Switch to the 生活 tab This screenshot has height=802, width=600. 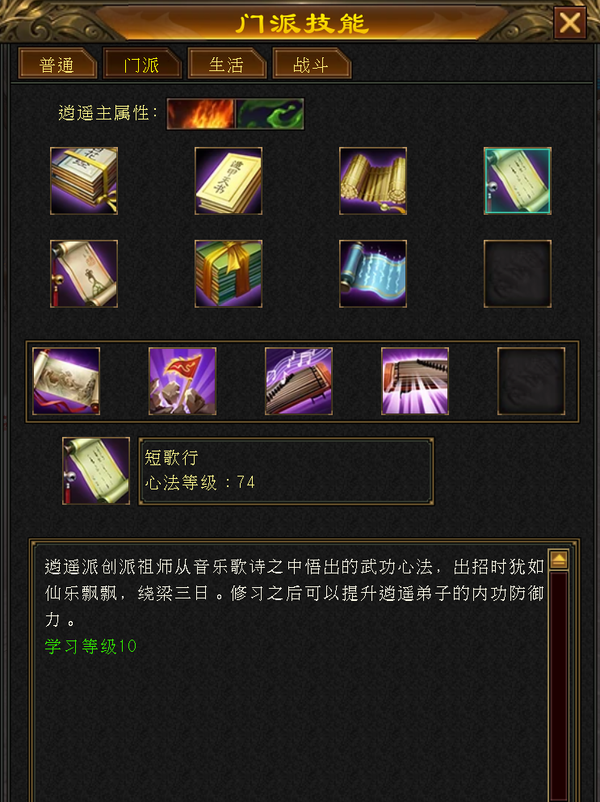click(x=227, y=64)
